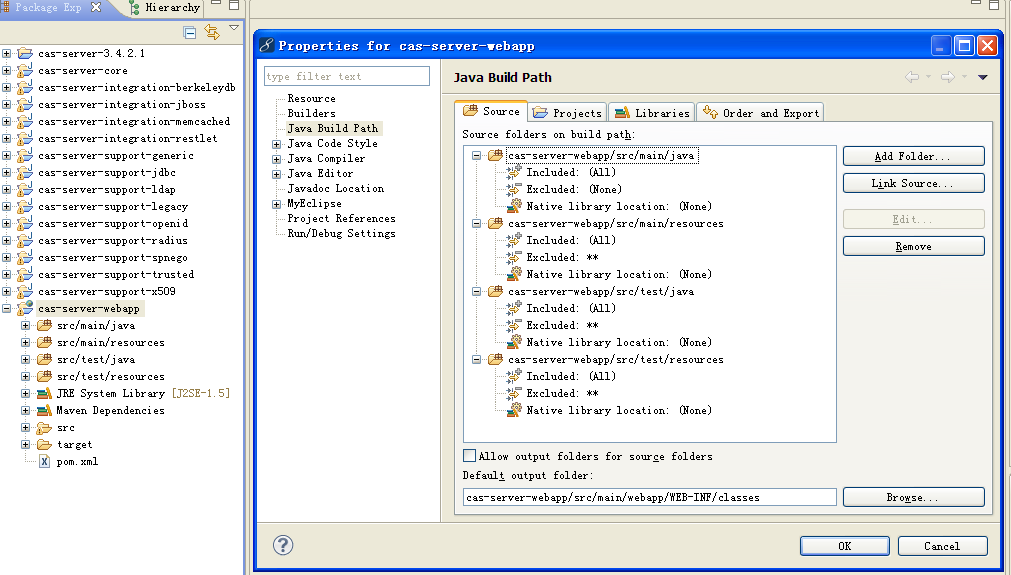Select cas-server-webapp/src/test/java source folder icon

pos(495,291)
